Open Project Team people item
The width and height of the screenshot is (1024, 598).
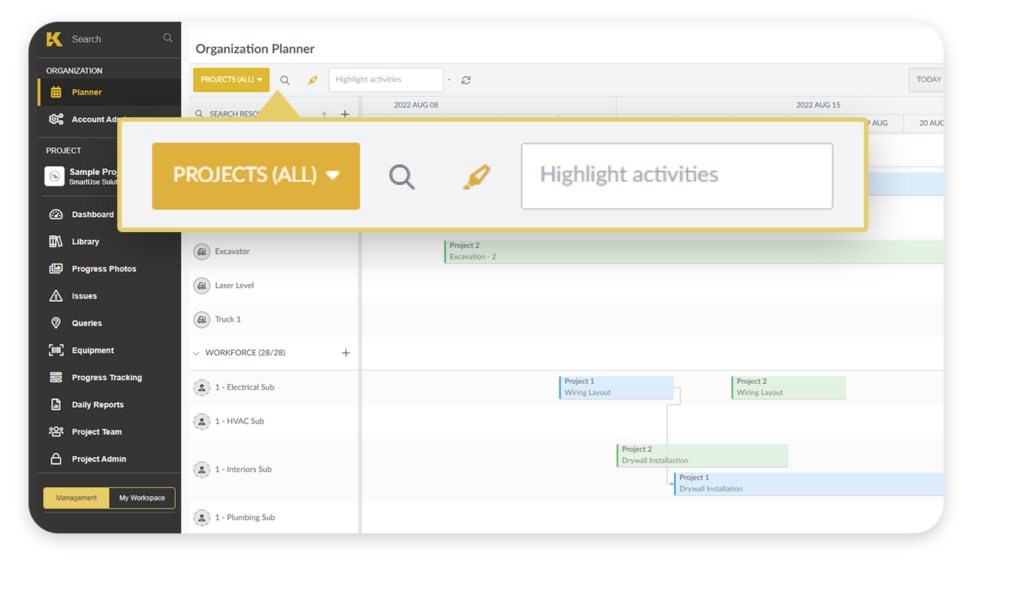click(85, 432)
